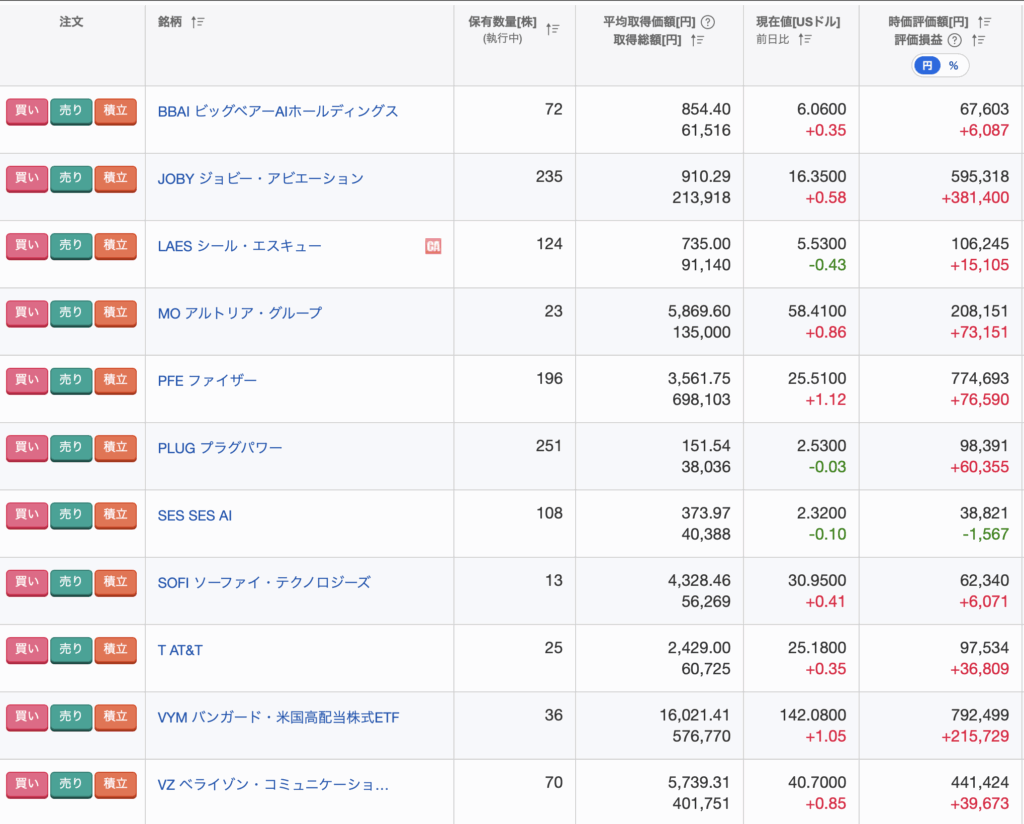The width and height of the screenshot is (1024, 824).
Task: Sort by 取得総額 total acquisition cost
Action: [698, 40]
